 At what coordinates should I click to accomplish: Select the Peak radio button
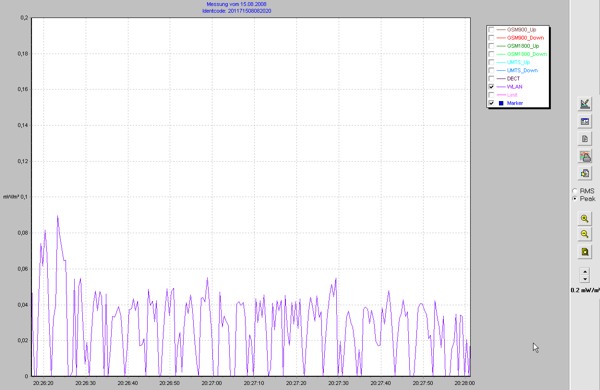[x=575, y=199]
